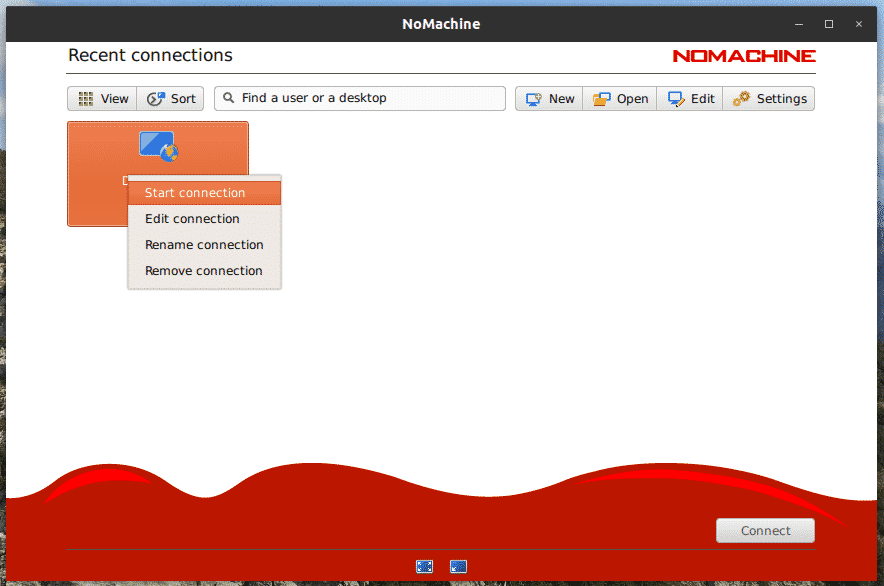Open Settings via the gears icon
Viewport: 884px width, 586px height.
tap(740, 98)
